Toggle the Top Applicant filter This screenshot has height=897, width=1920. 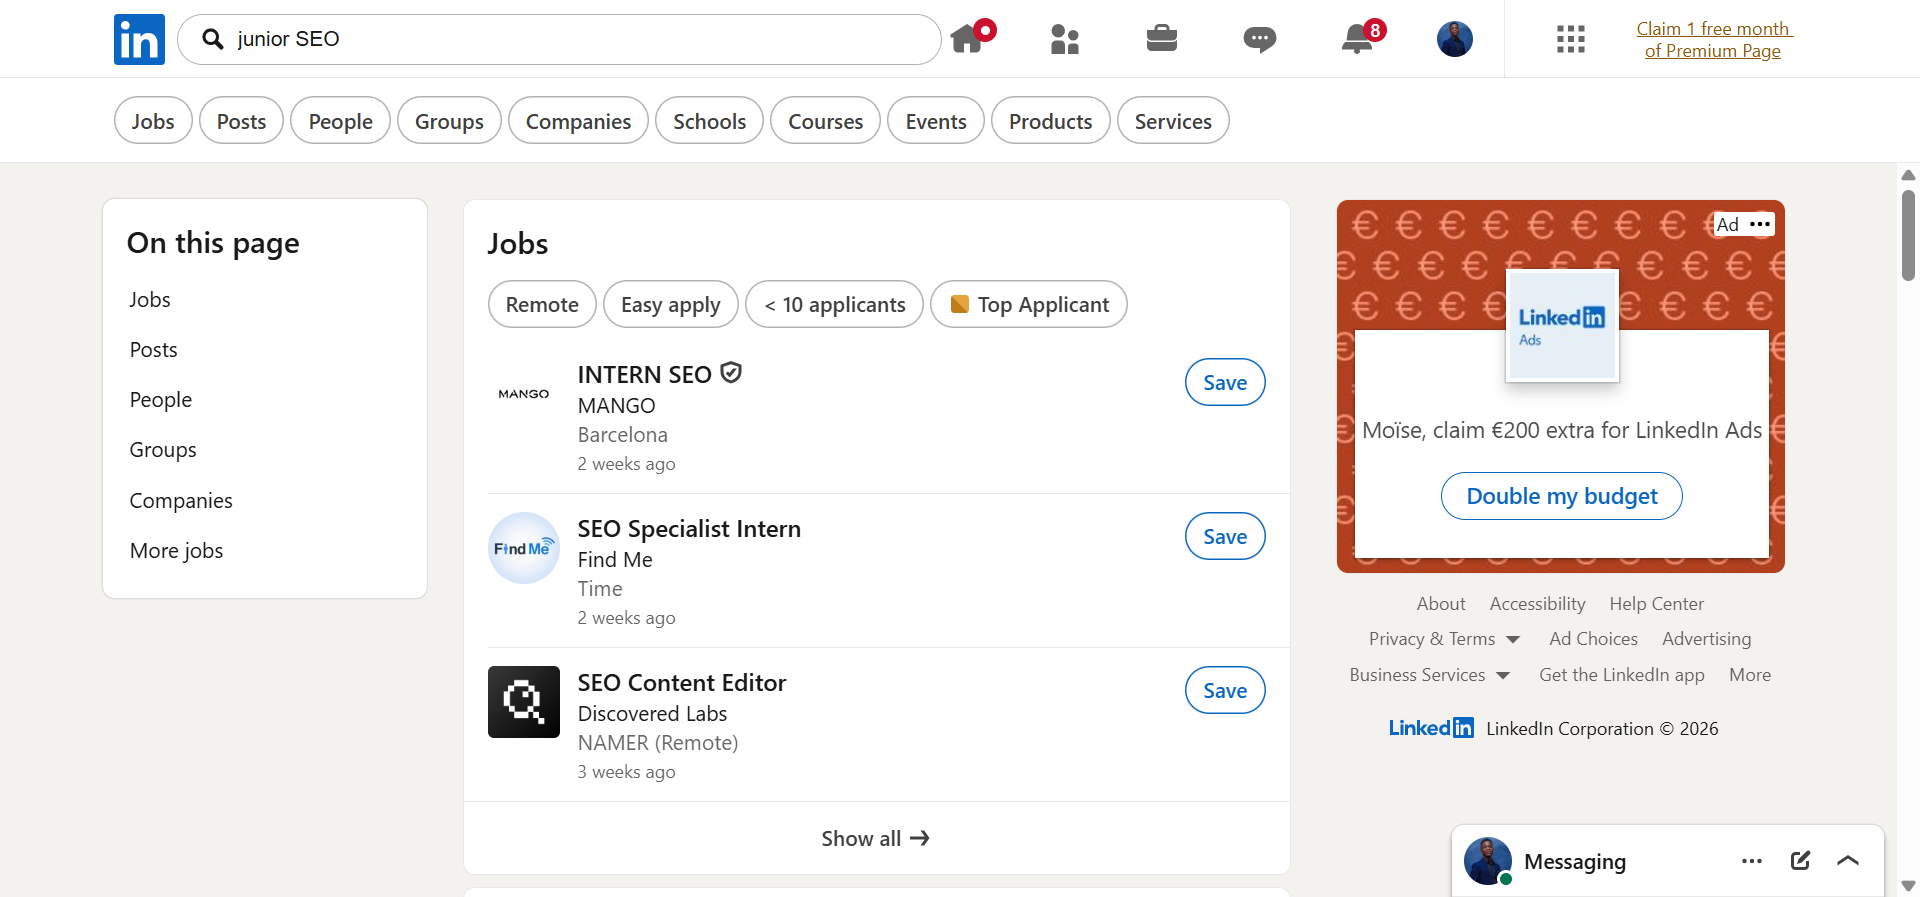click(1029, 304)
